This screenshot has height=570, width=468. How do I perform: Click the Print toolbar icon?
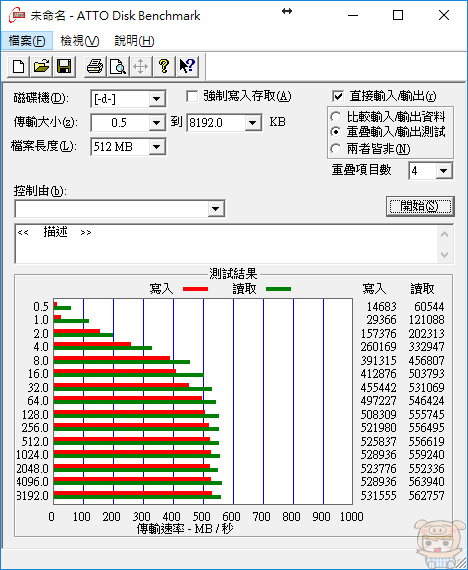95,67
